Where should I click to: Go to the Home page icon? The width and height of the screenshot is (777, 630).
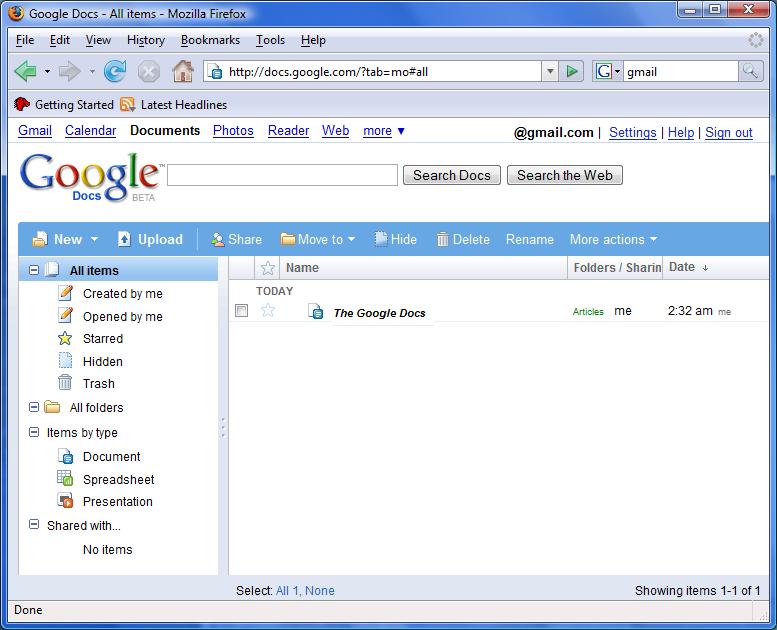183,71
